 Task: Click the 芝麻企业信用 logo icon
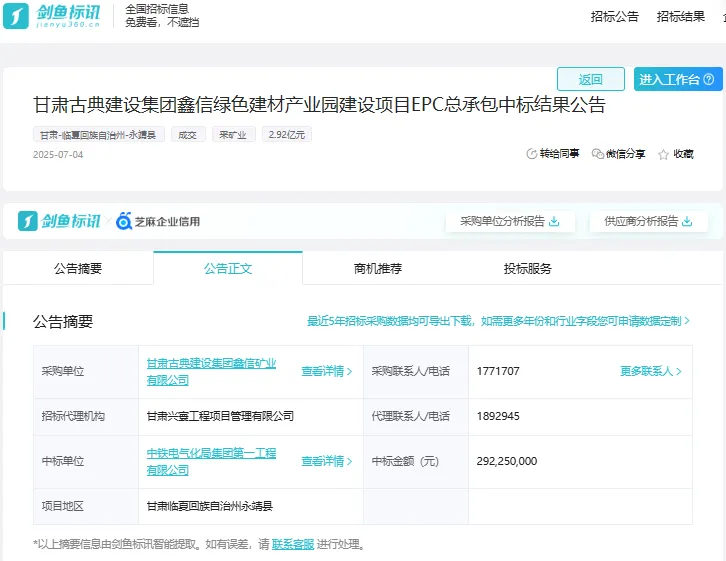(124, 221)
